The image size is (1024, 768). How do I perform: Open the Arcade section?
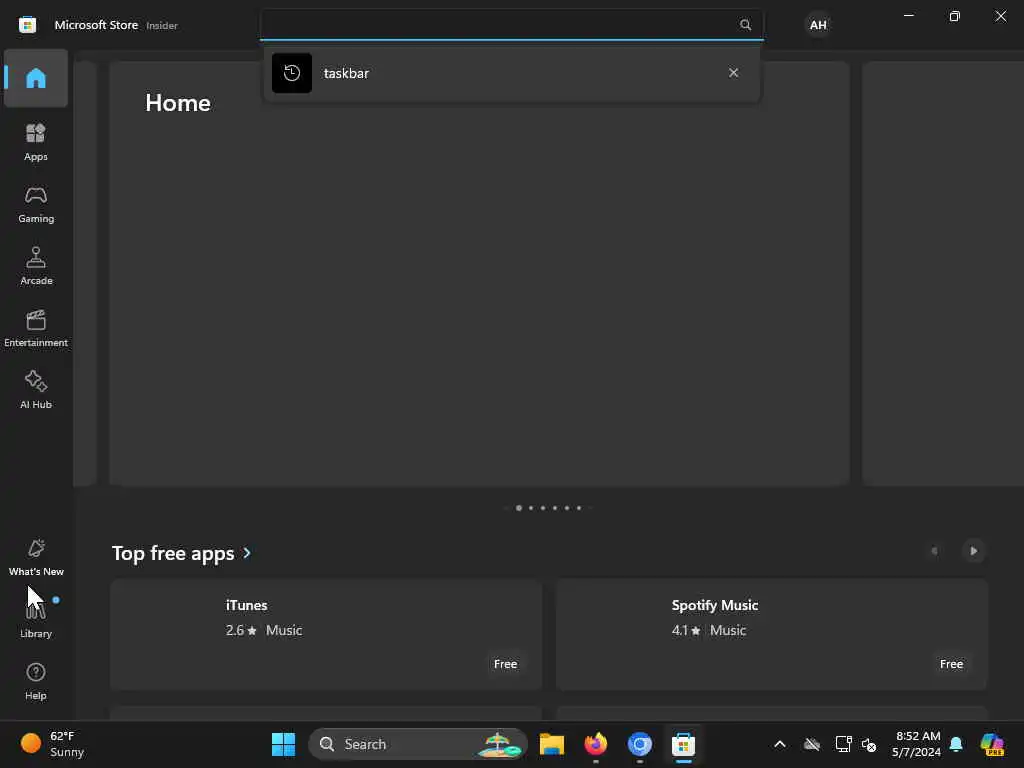(x=36, y=266)
